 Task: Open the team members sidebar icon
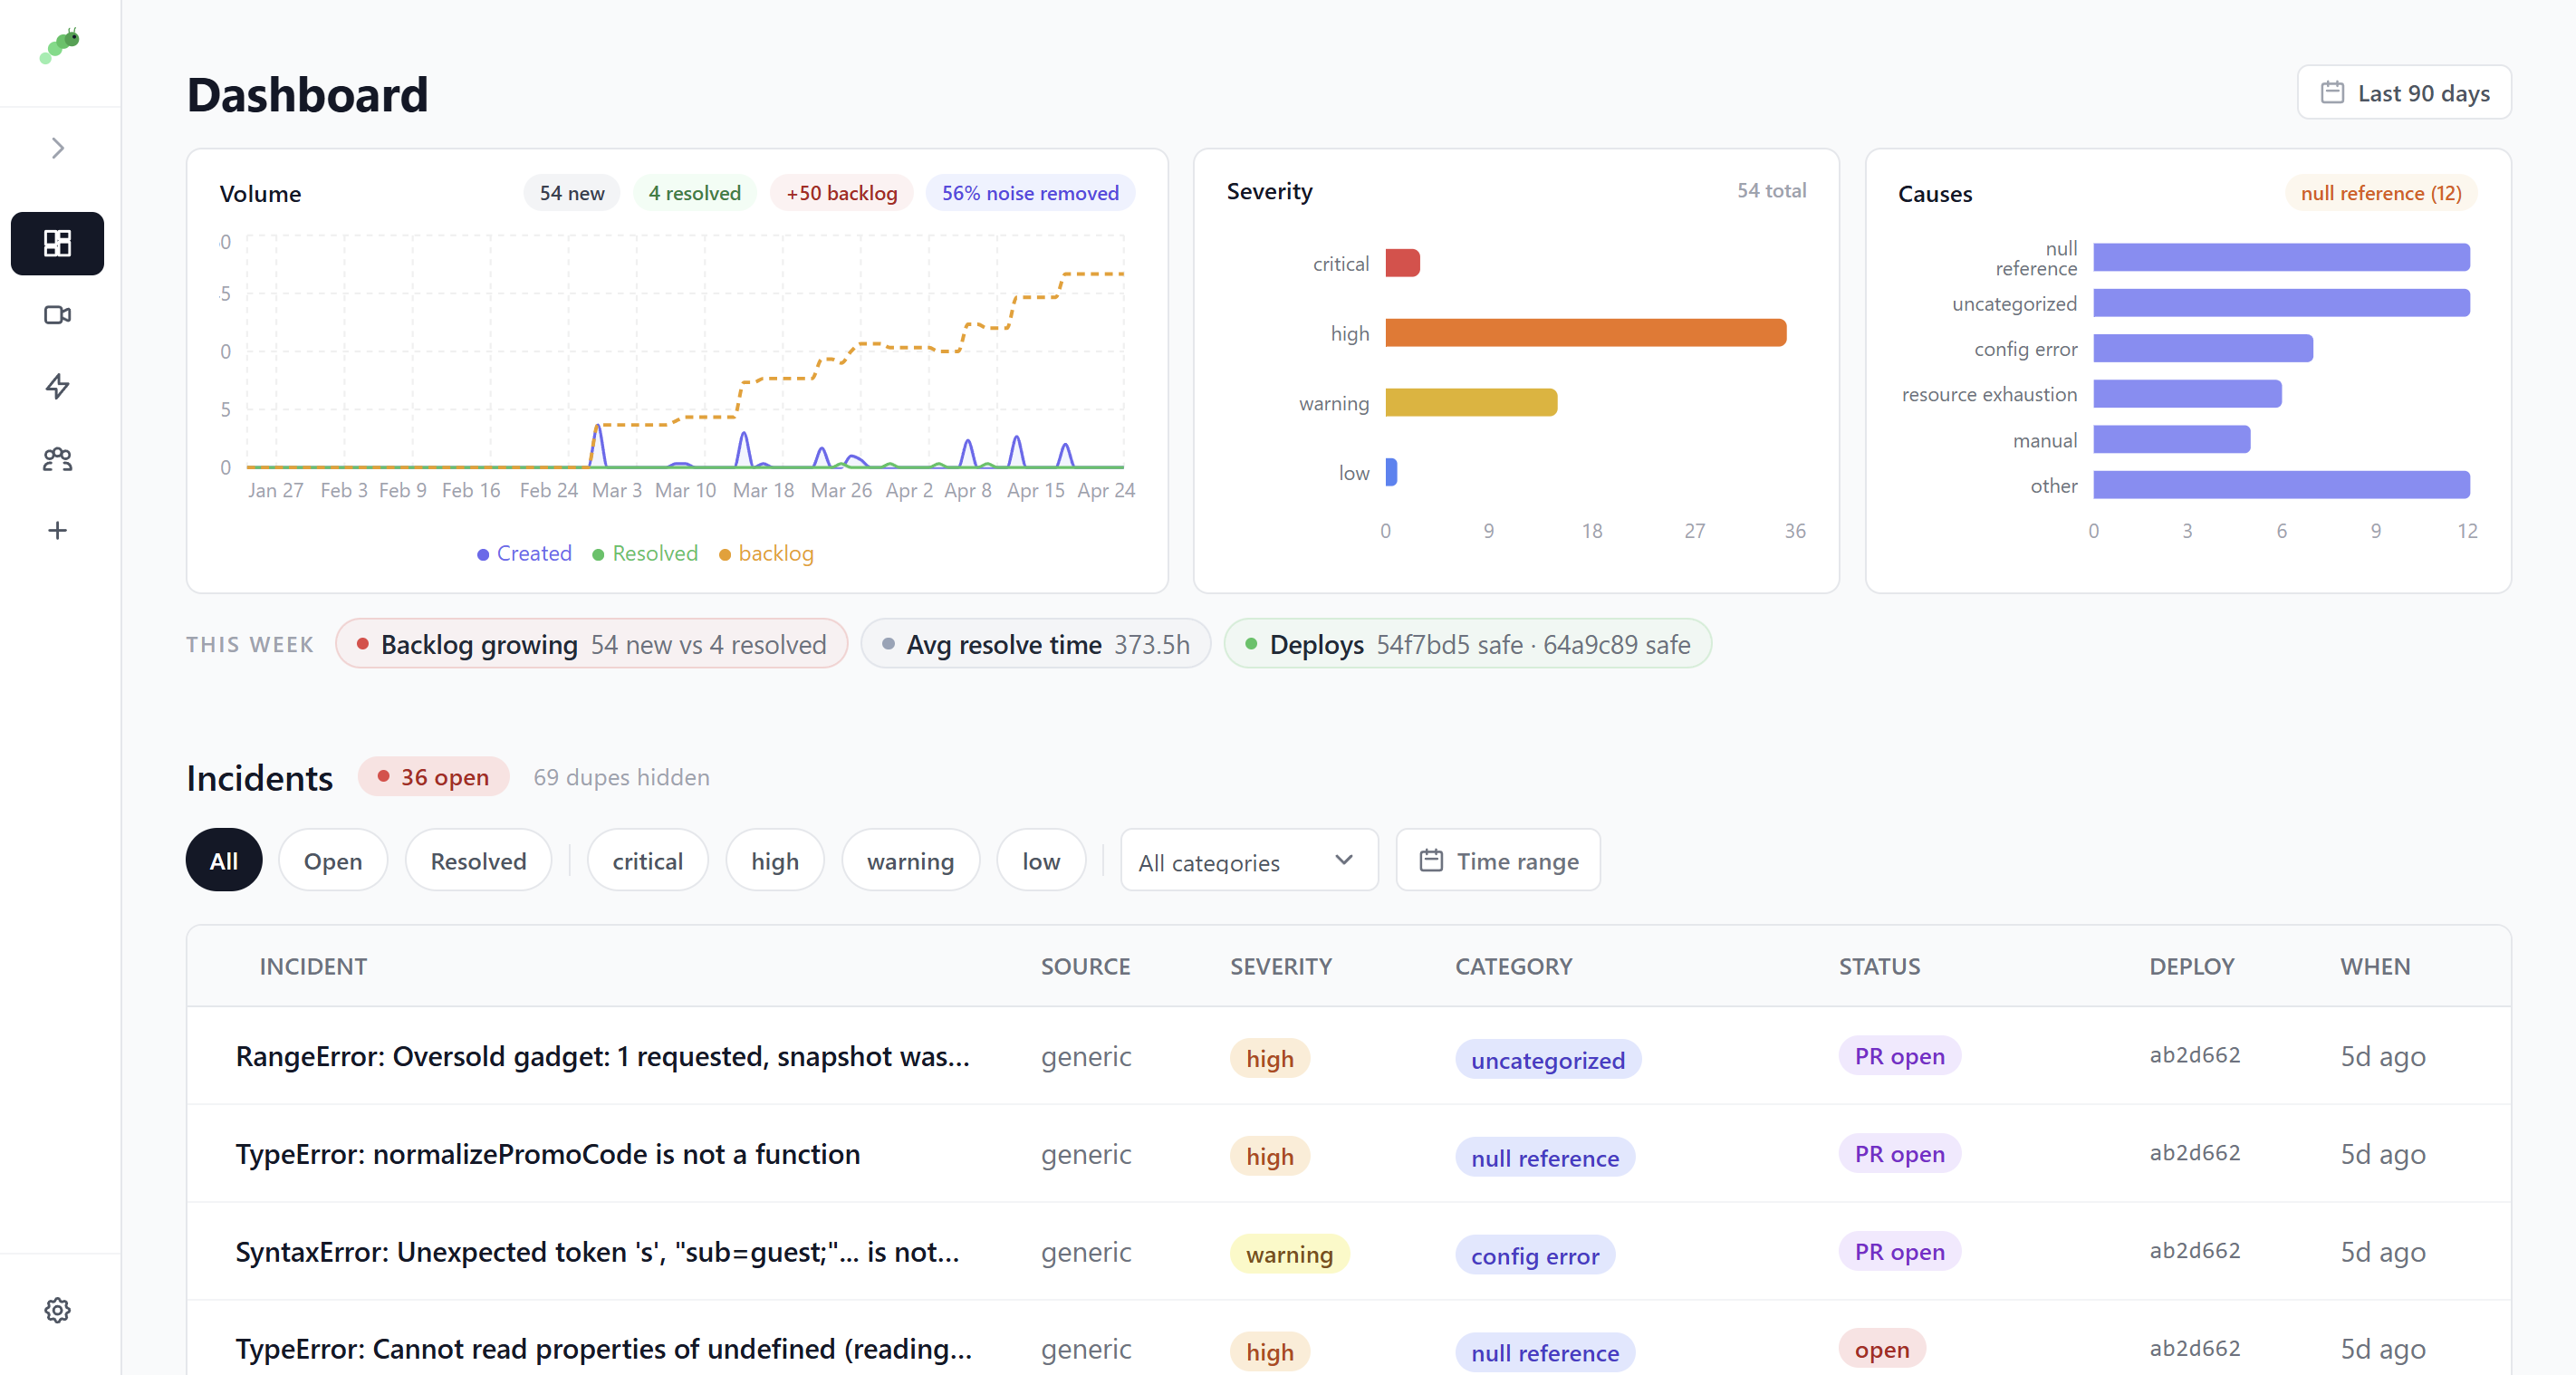point(57,459)
